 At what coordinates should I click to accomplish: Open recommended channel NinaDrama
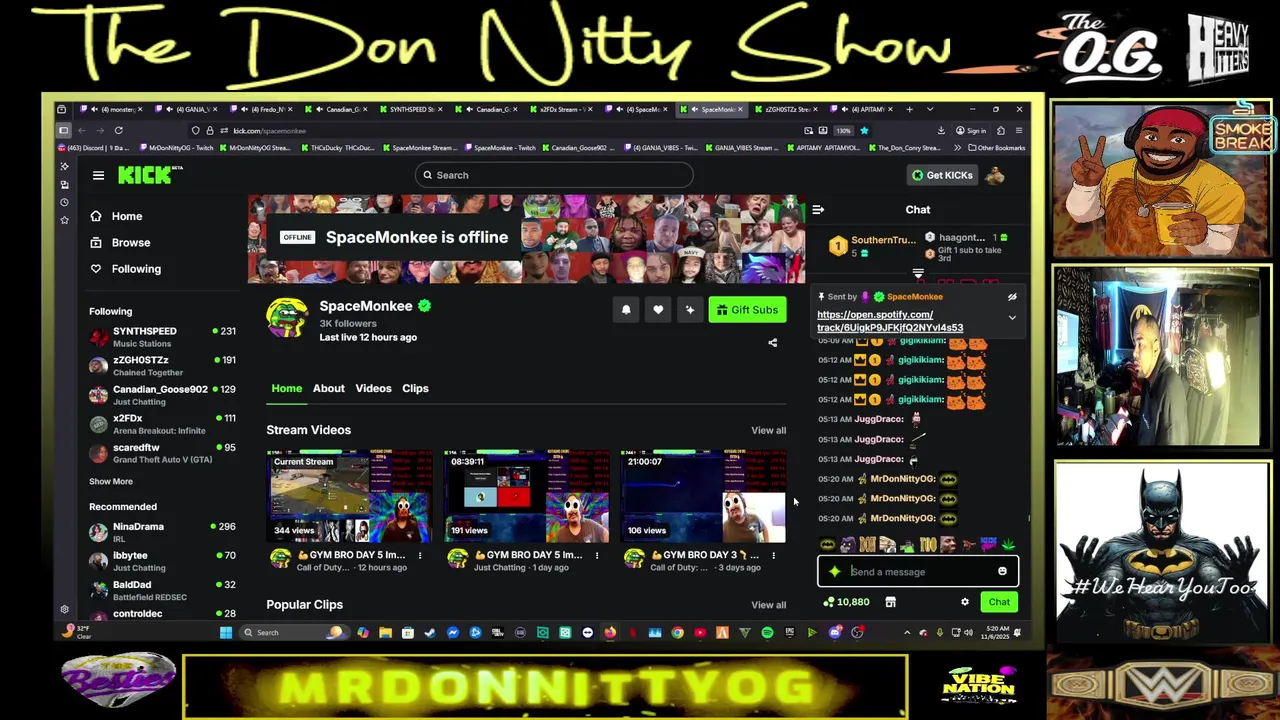(x=162, y=532)
